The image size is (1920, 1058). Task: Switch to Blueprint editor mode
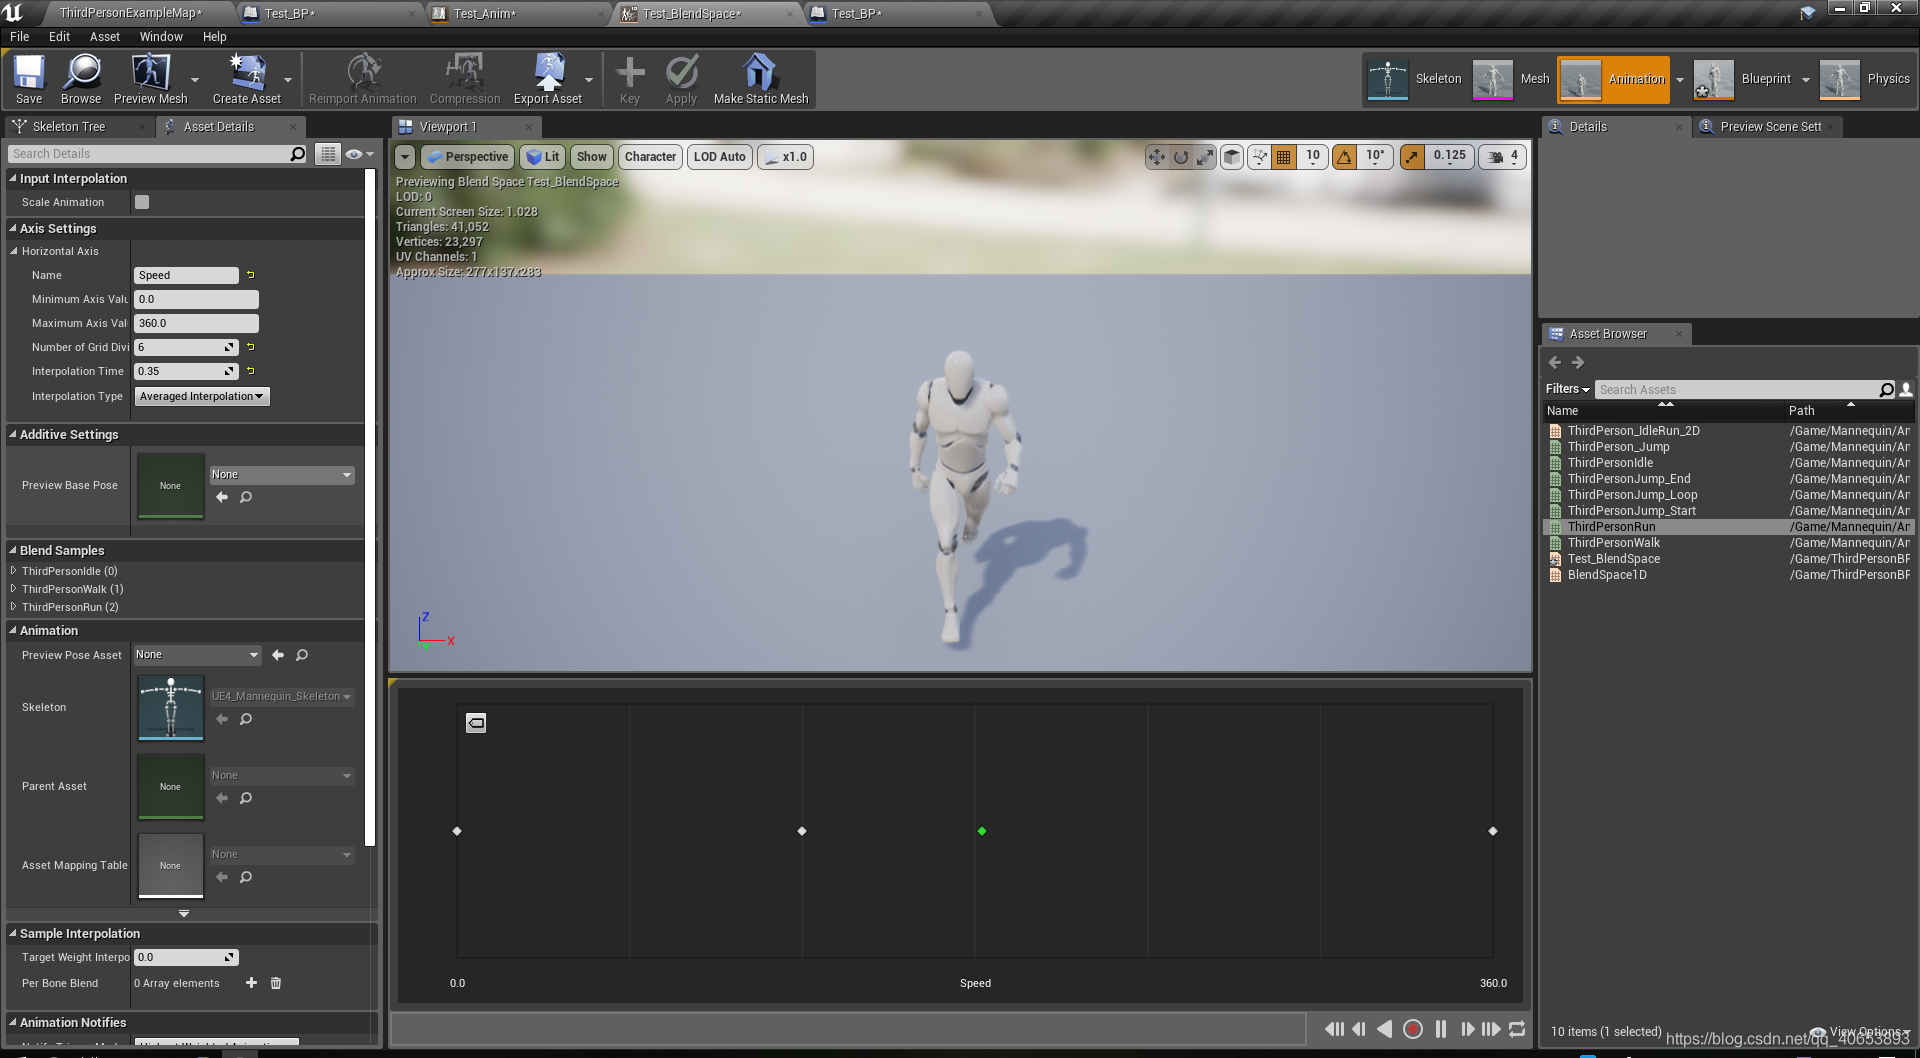pos(1744,79)
